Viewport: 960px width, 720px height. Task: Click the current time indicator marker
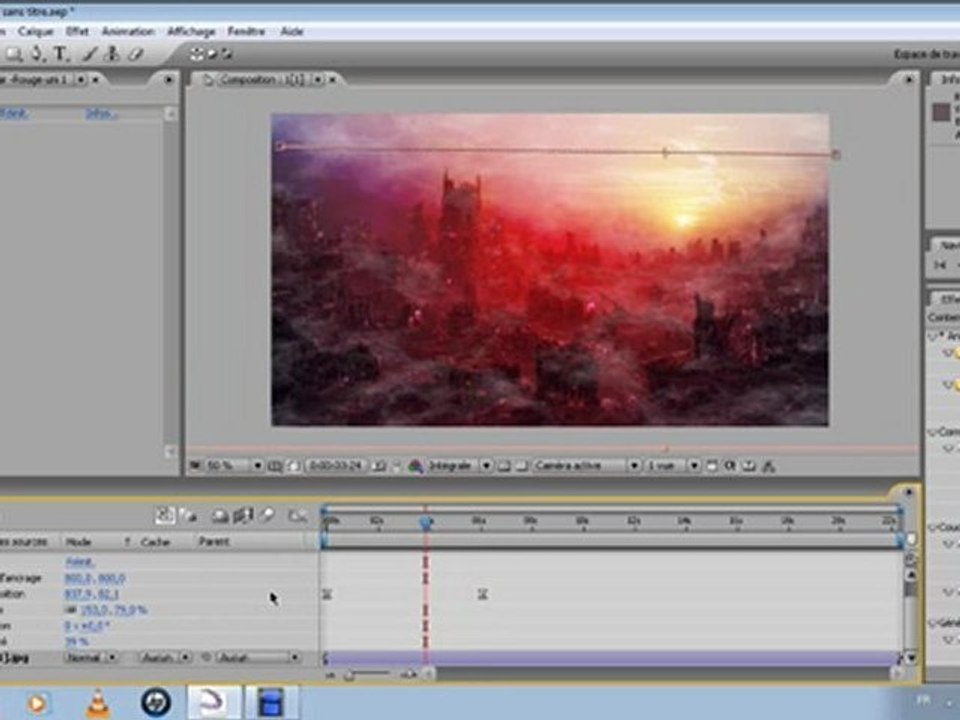[426, 522]
